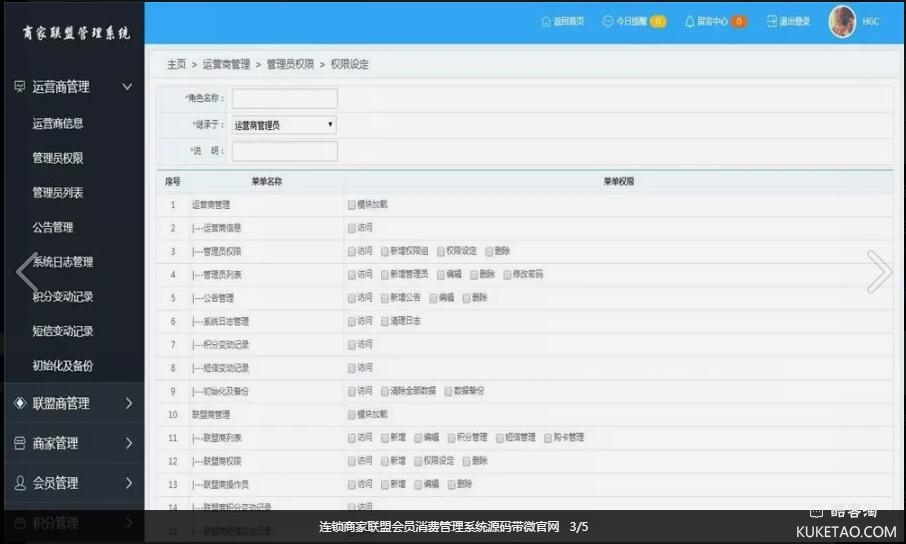Check 积分管理 in 联盟商列表 row

pyautogui.click(x=451, y=438)
